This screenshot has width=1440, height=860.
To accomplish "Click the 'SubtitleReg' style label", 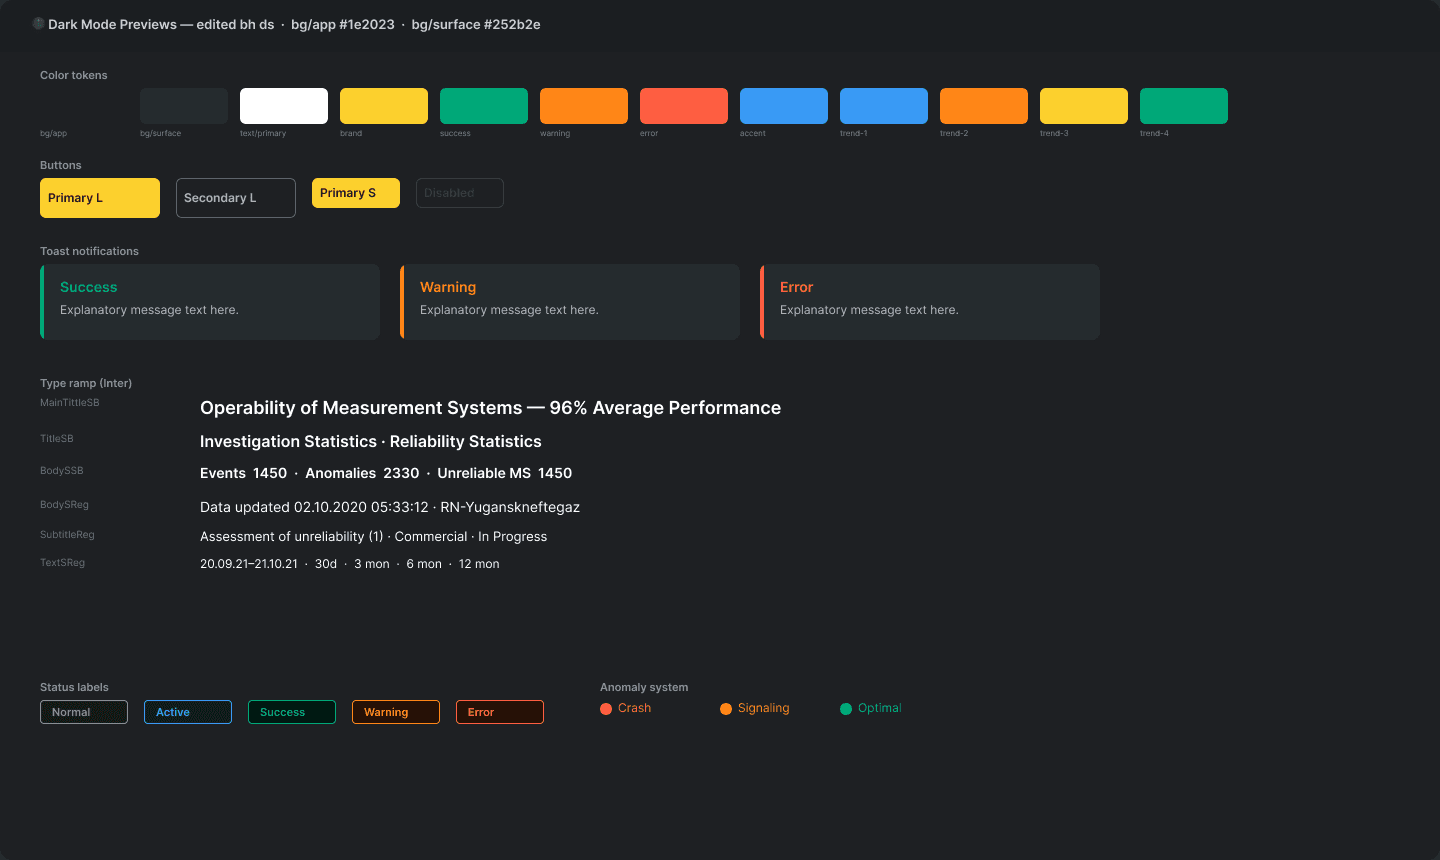I will 67,535.
